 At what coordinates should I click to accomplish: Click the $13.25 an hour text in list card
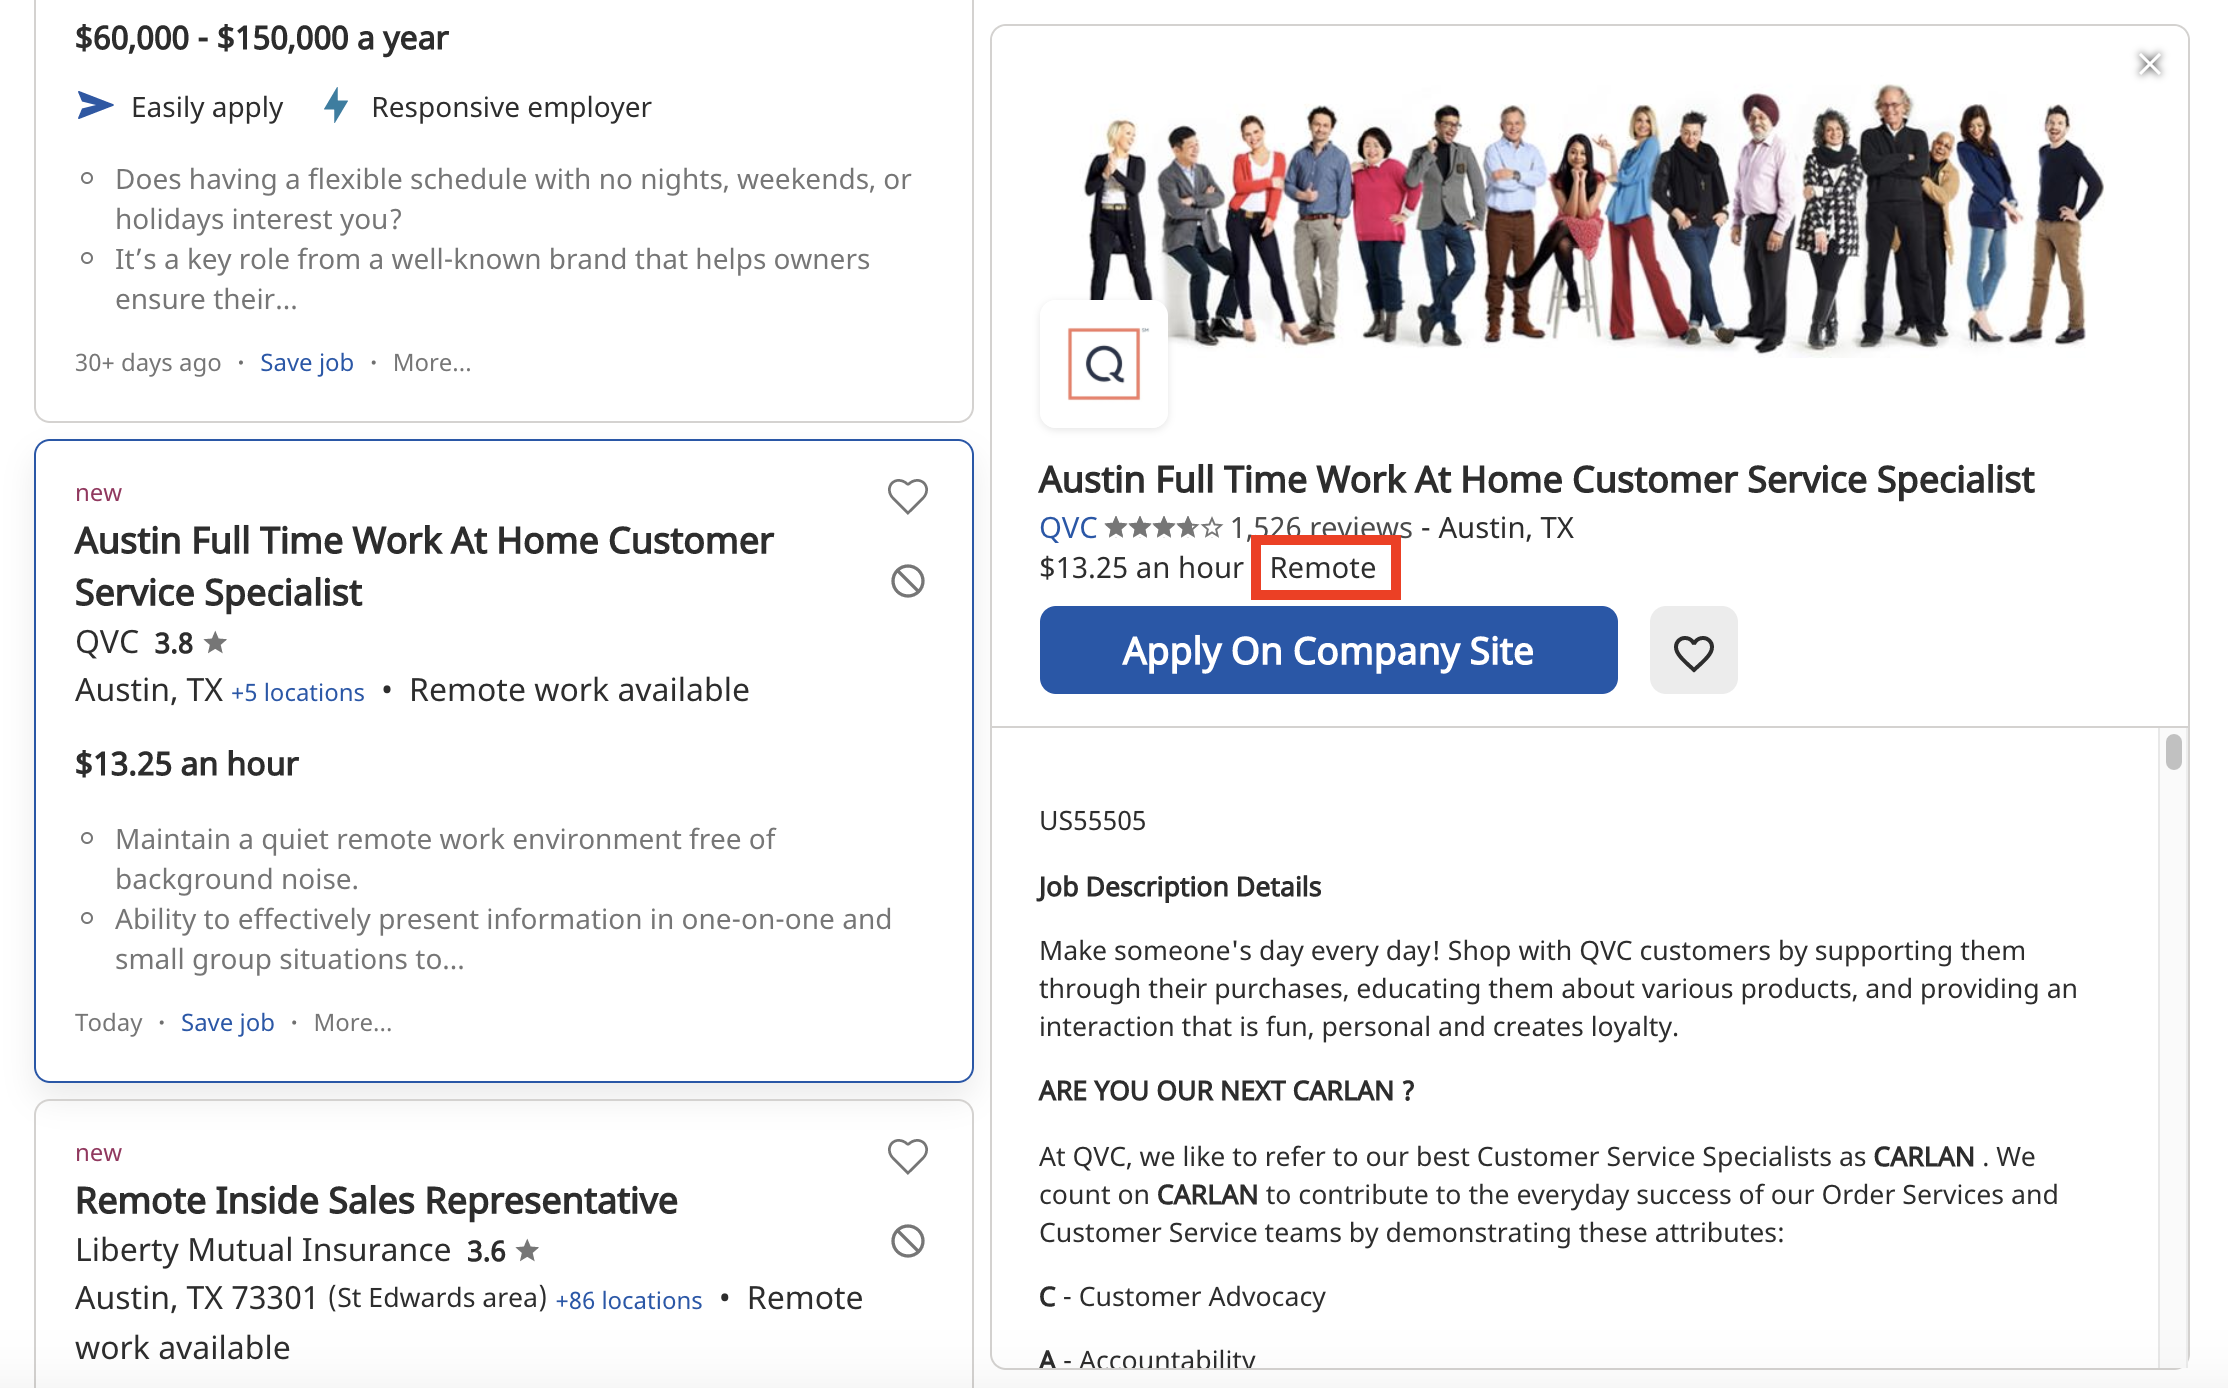click(187, 764)
